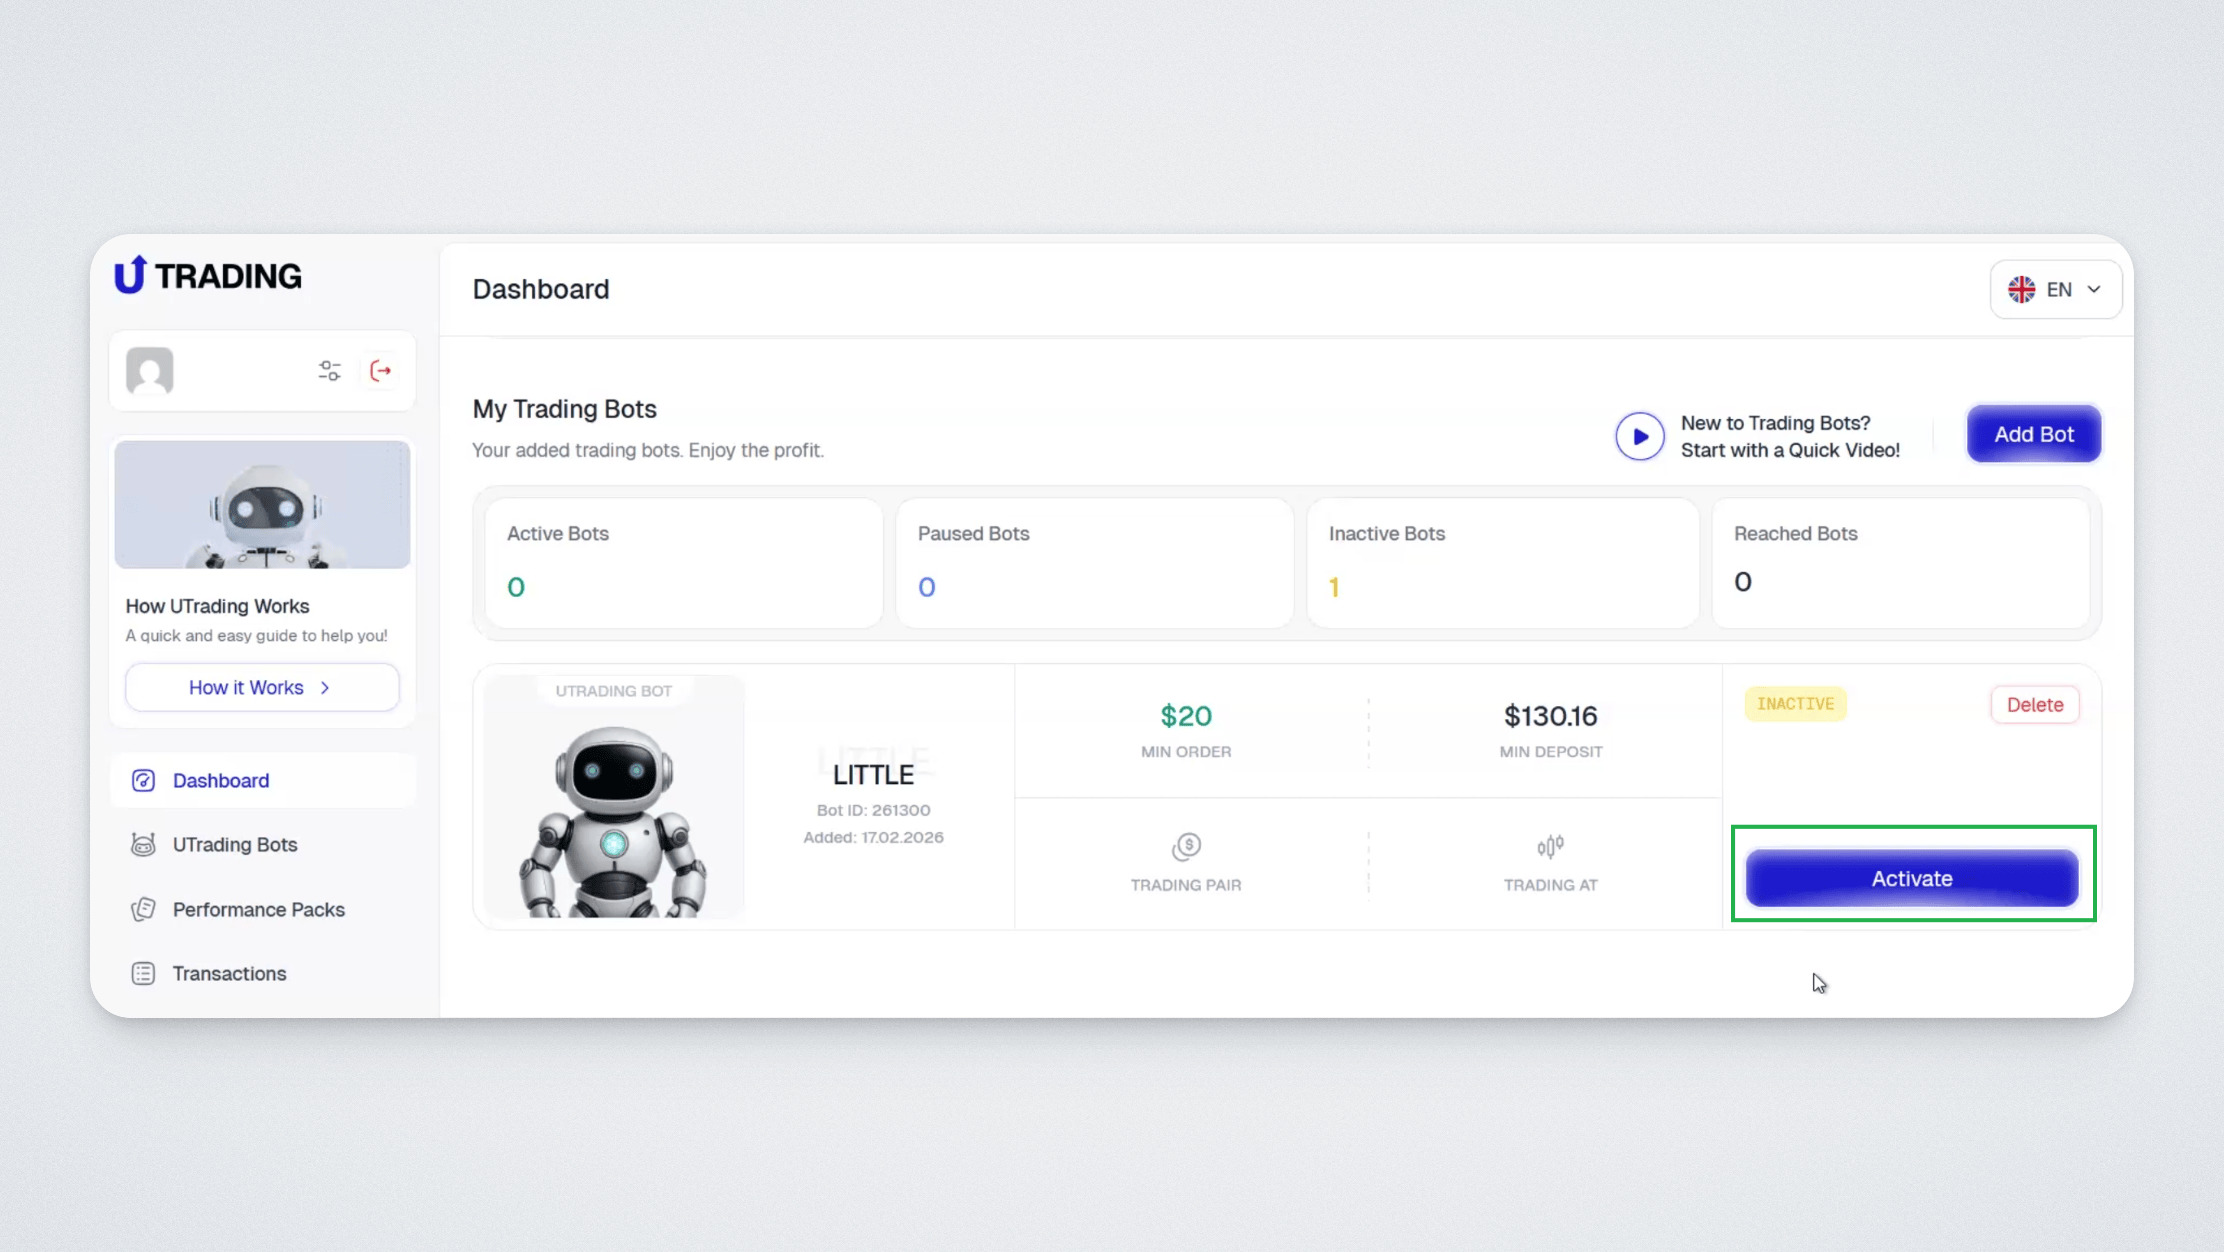Click the How it Works chevron arrow

tap(325, 688)
